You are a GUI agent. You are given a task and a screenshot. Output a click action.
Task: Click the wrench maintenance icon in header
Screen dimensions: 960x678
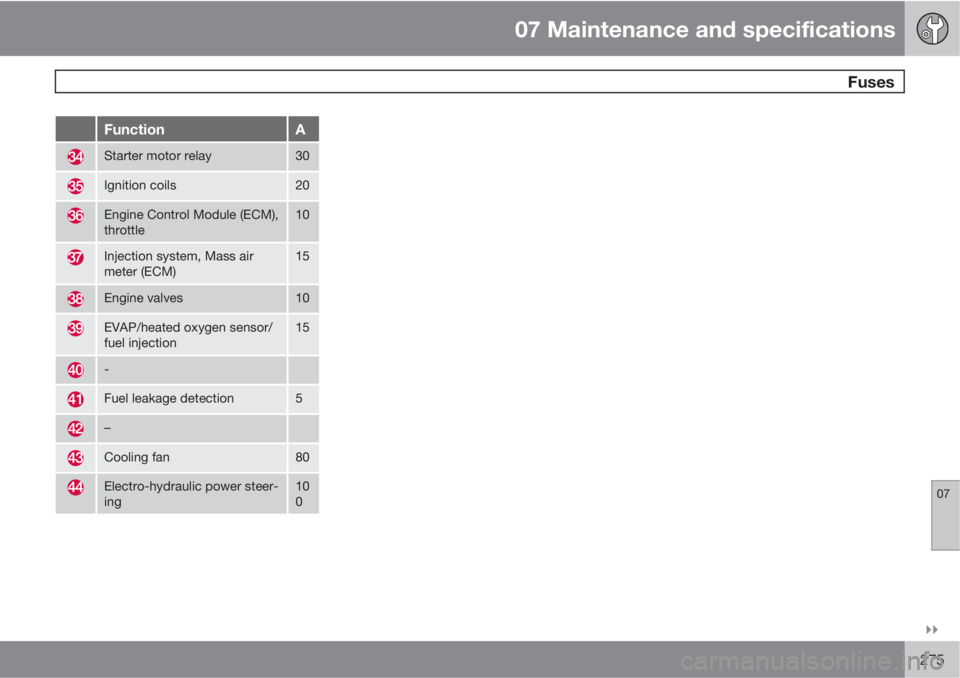[932, 29]
